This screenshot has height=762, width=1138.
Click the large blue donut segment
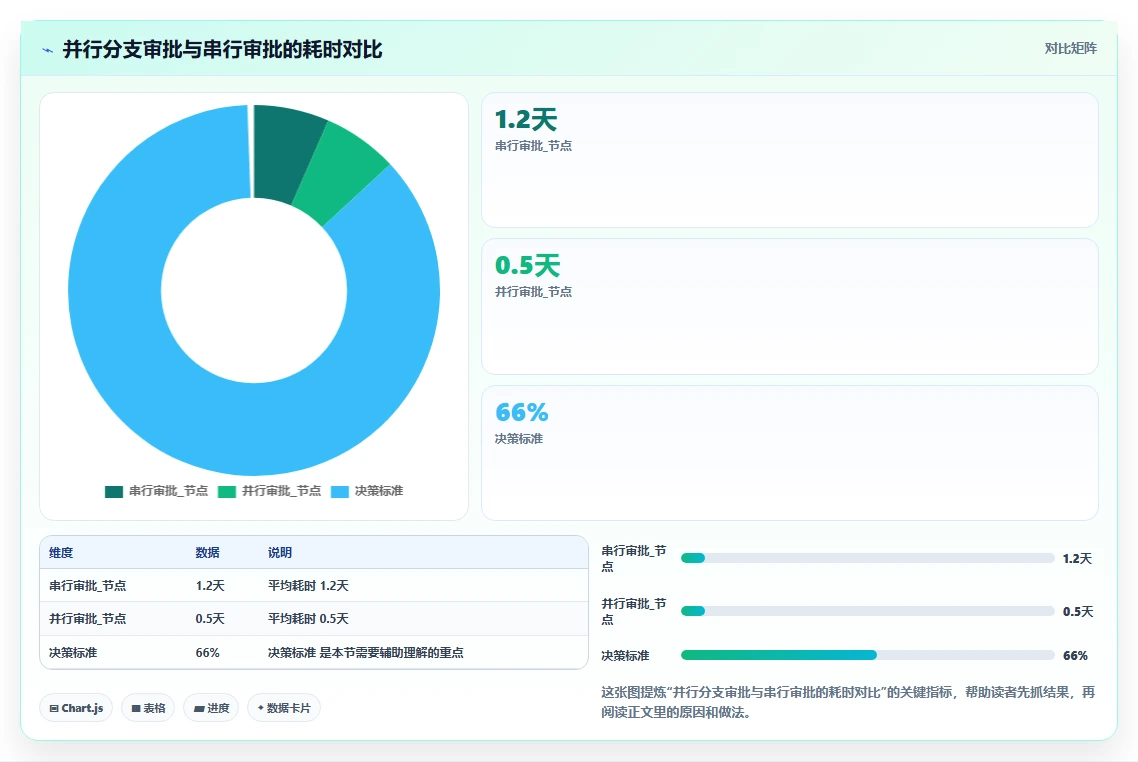click(x=254, y=428)
